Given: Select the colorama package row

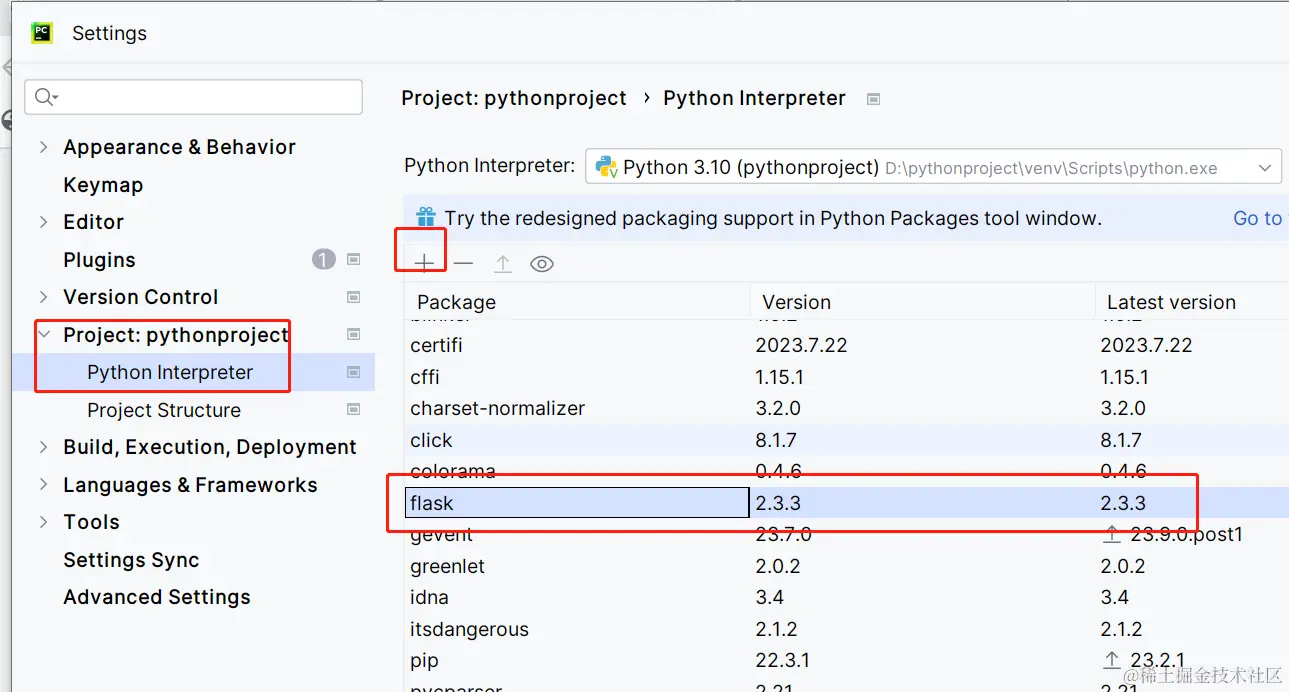Looking at the screenshot, I should tap(846, 471).
